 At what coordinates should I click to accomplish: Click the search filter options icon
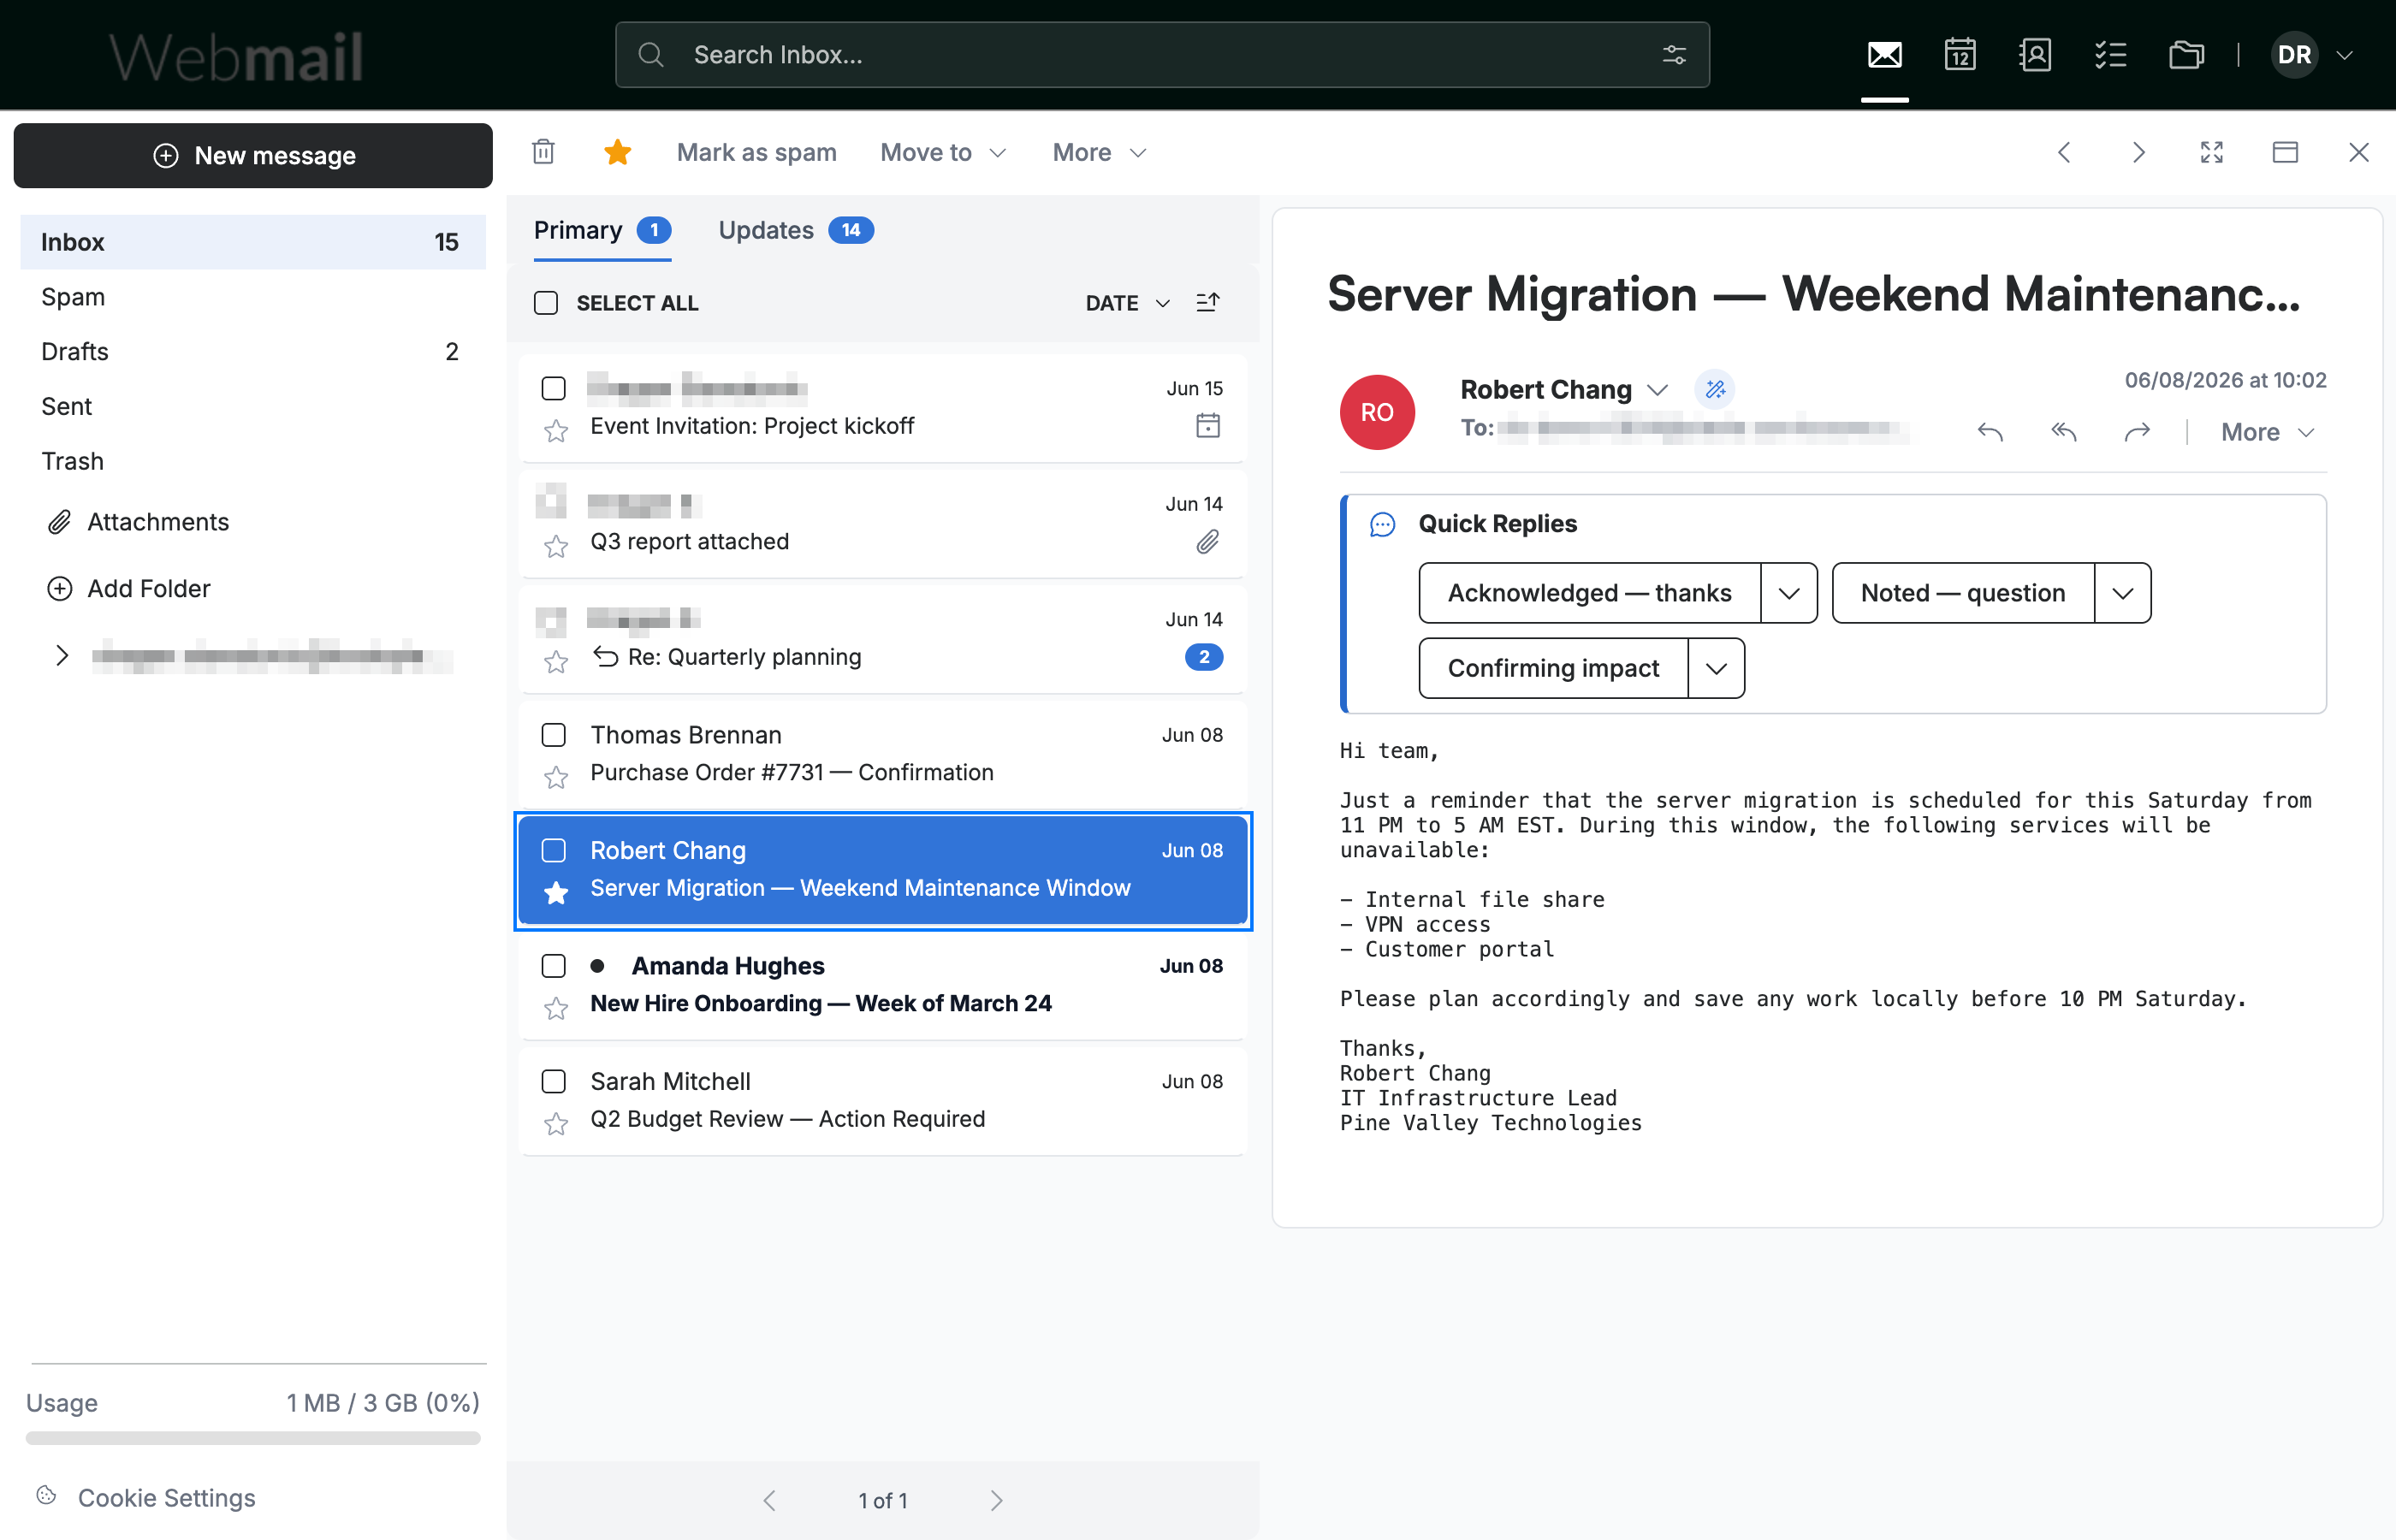point(1674,55)
